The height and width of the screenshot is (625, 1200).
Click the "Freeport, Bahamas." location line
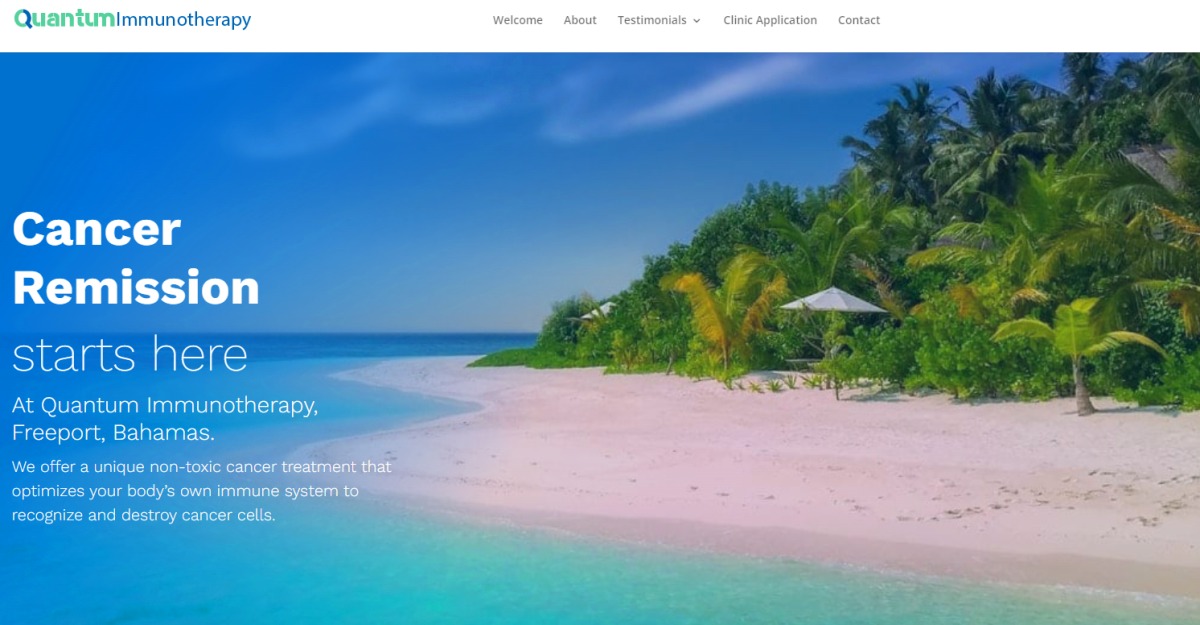(113, 433)
